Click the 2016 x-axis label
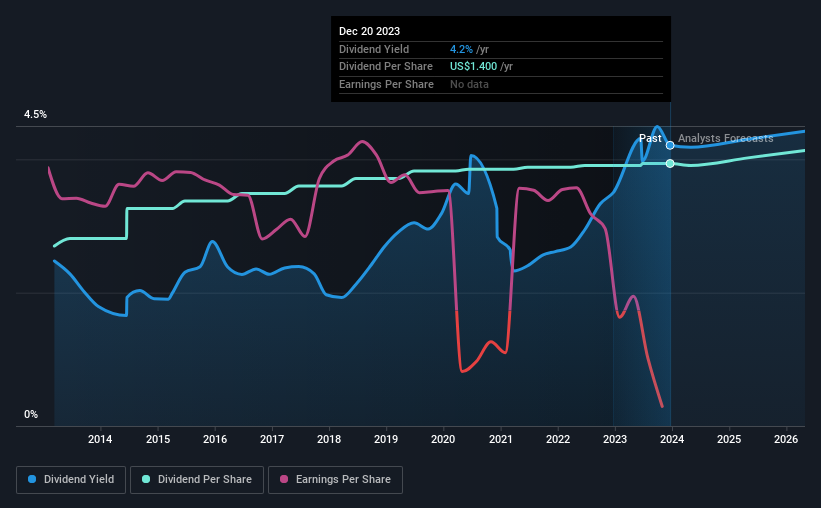This screenshot has width=821, height=508. [x=215, y=439]
